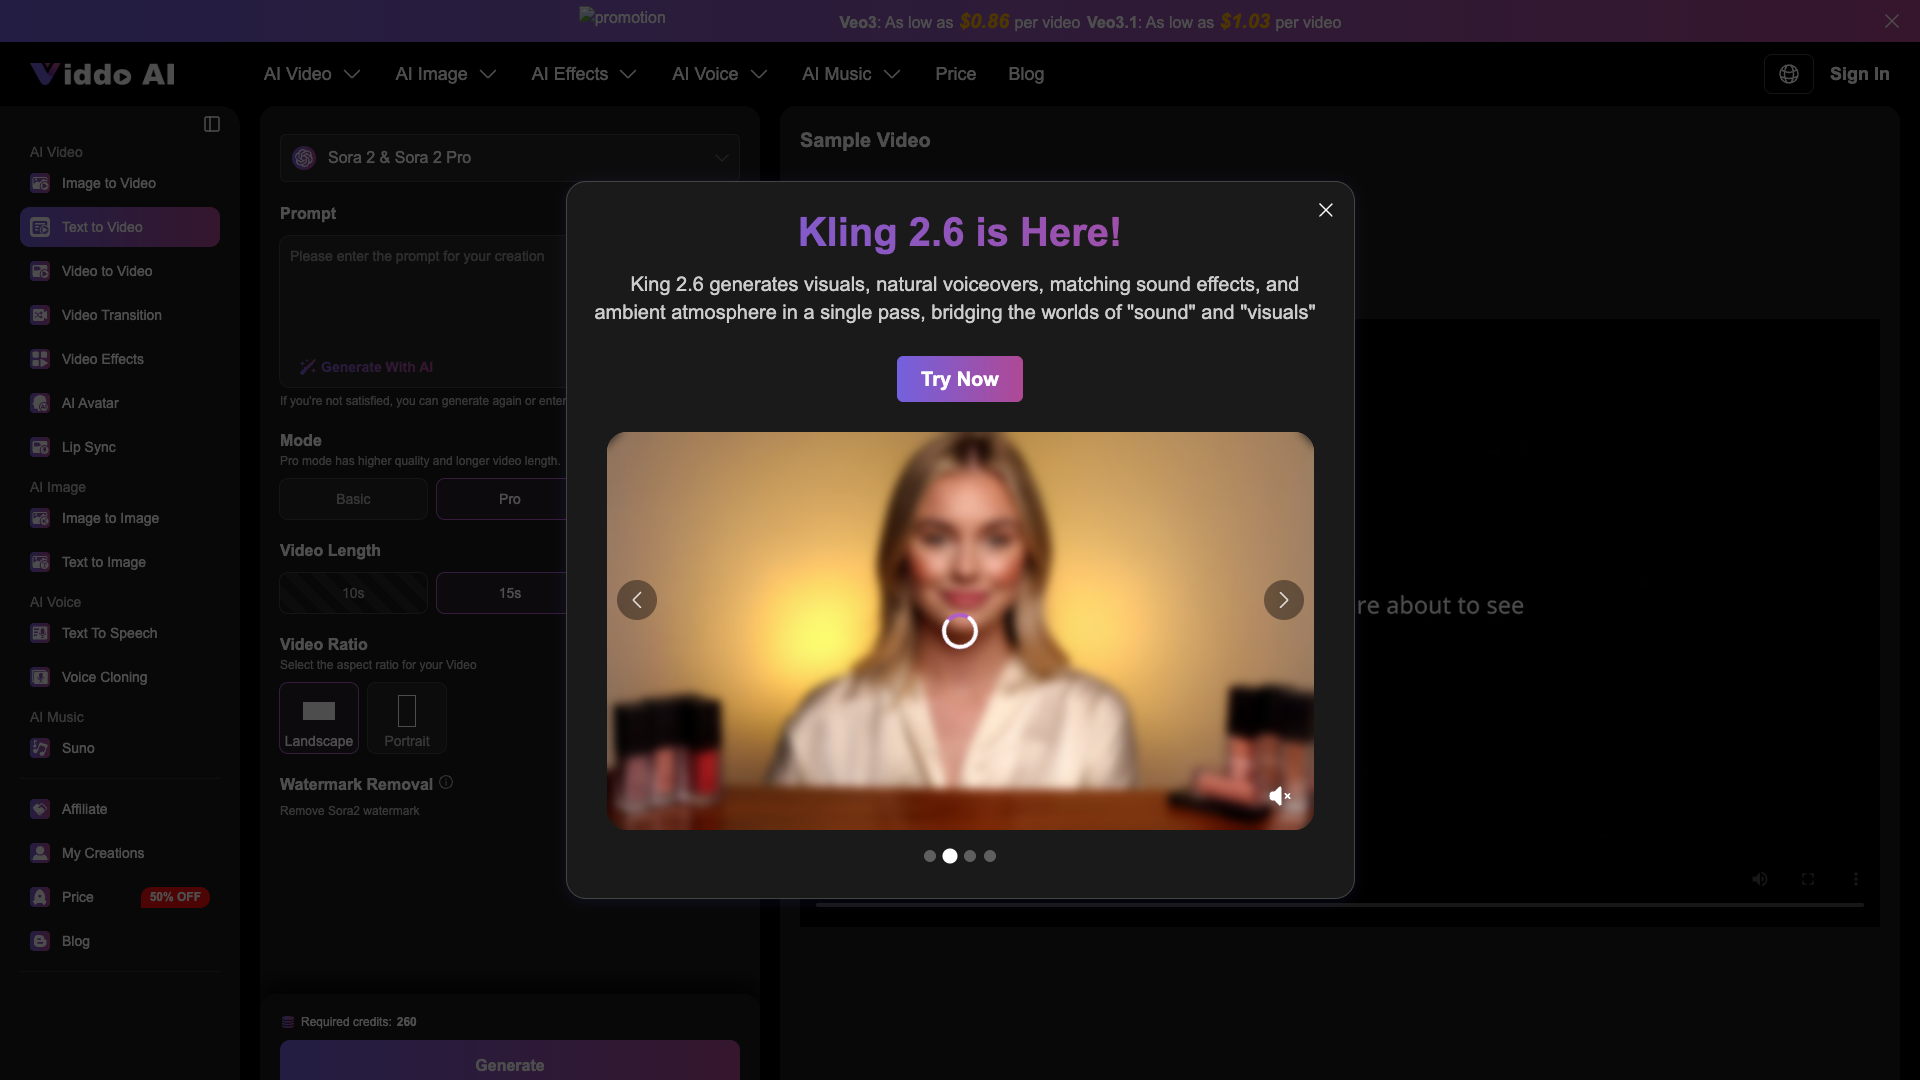This screenshot has width=1920, height=1080.
Task: Go to first carousel slide dot
Action: [930, 856]
